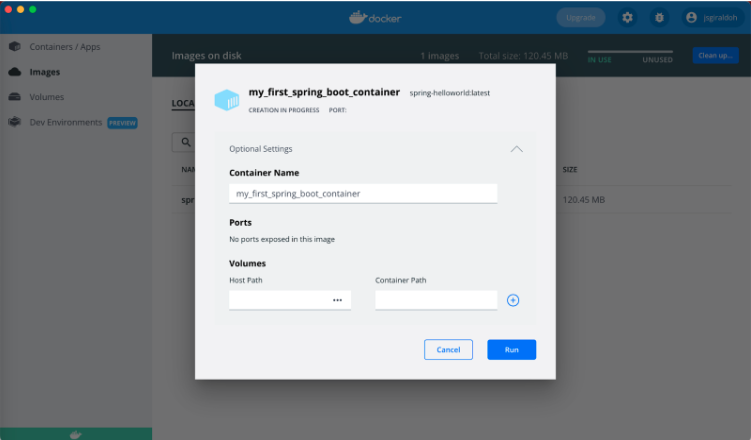The width and height of the screenshot is (751, 440).
Task: Open Settings via the gear icon
Action: click(x=627, y=17)
